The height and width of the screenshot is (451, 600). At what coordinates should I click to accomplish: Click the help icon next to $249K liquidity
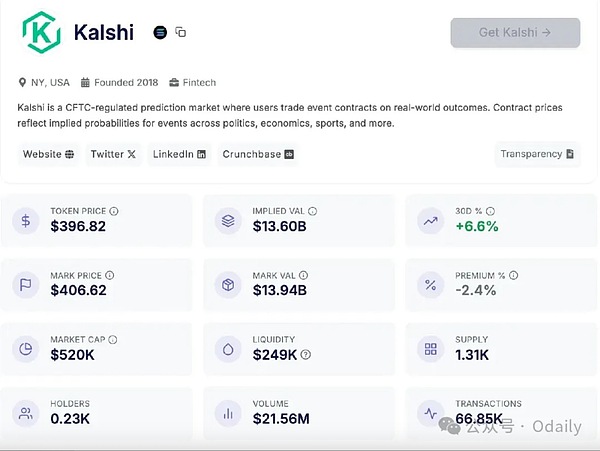click(x=306, y=355)
